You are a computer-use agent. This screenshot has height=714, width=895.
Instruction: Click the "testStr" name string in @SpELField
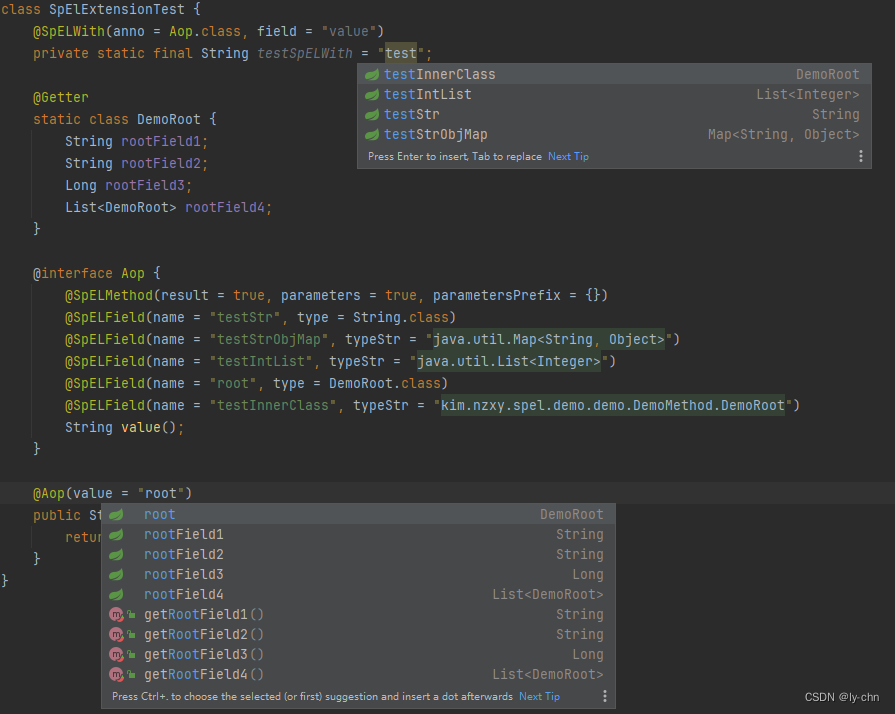[245, 317]
